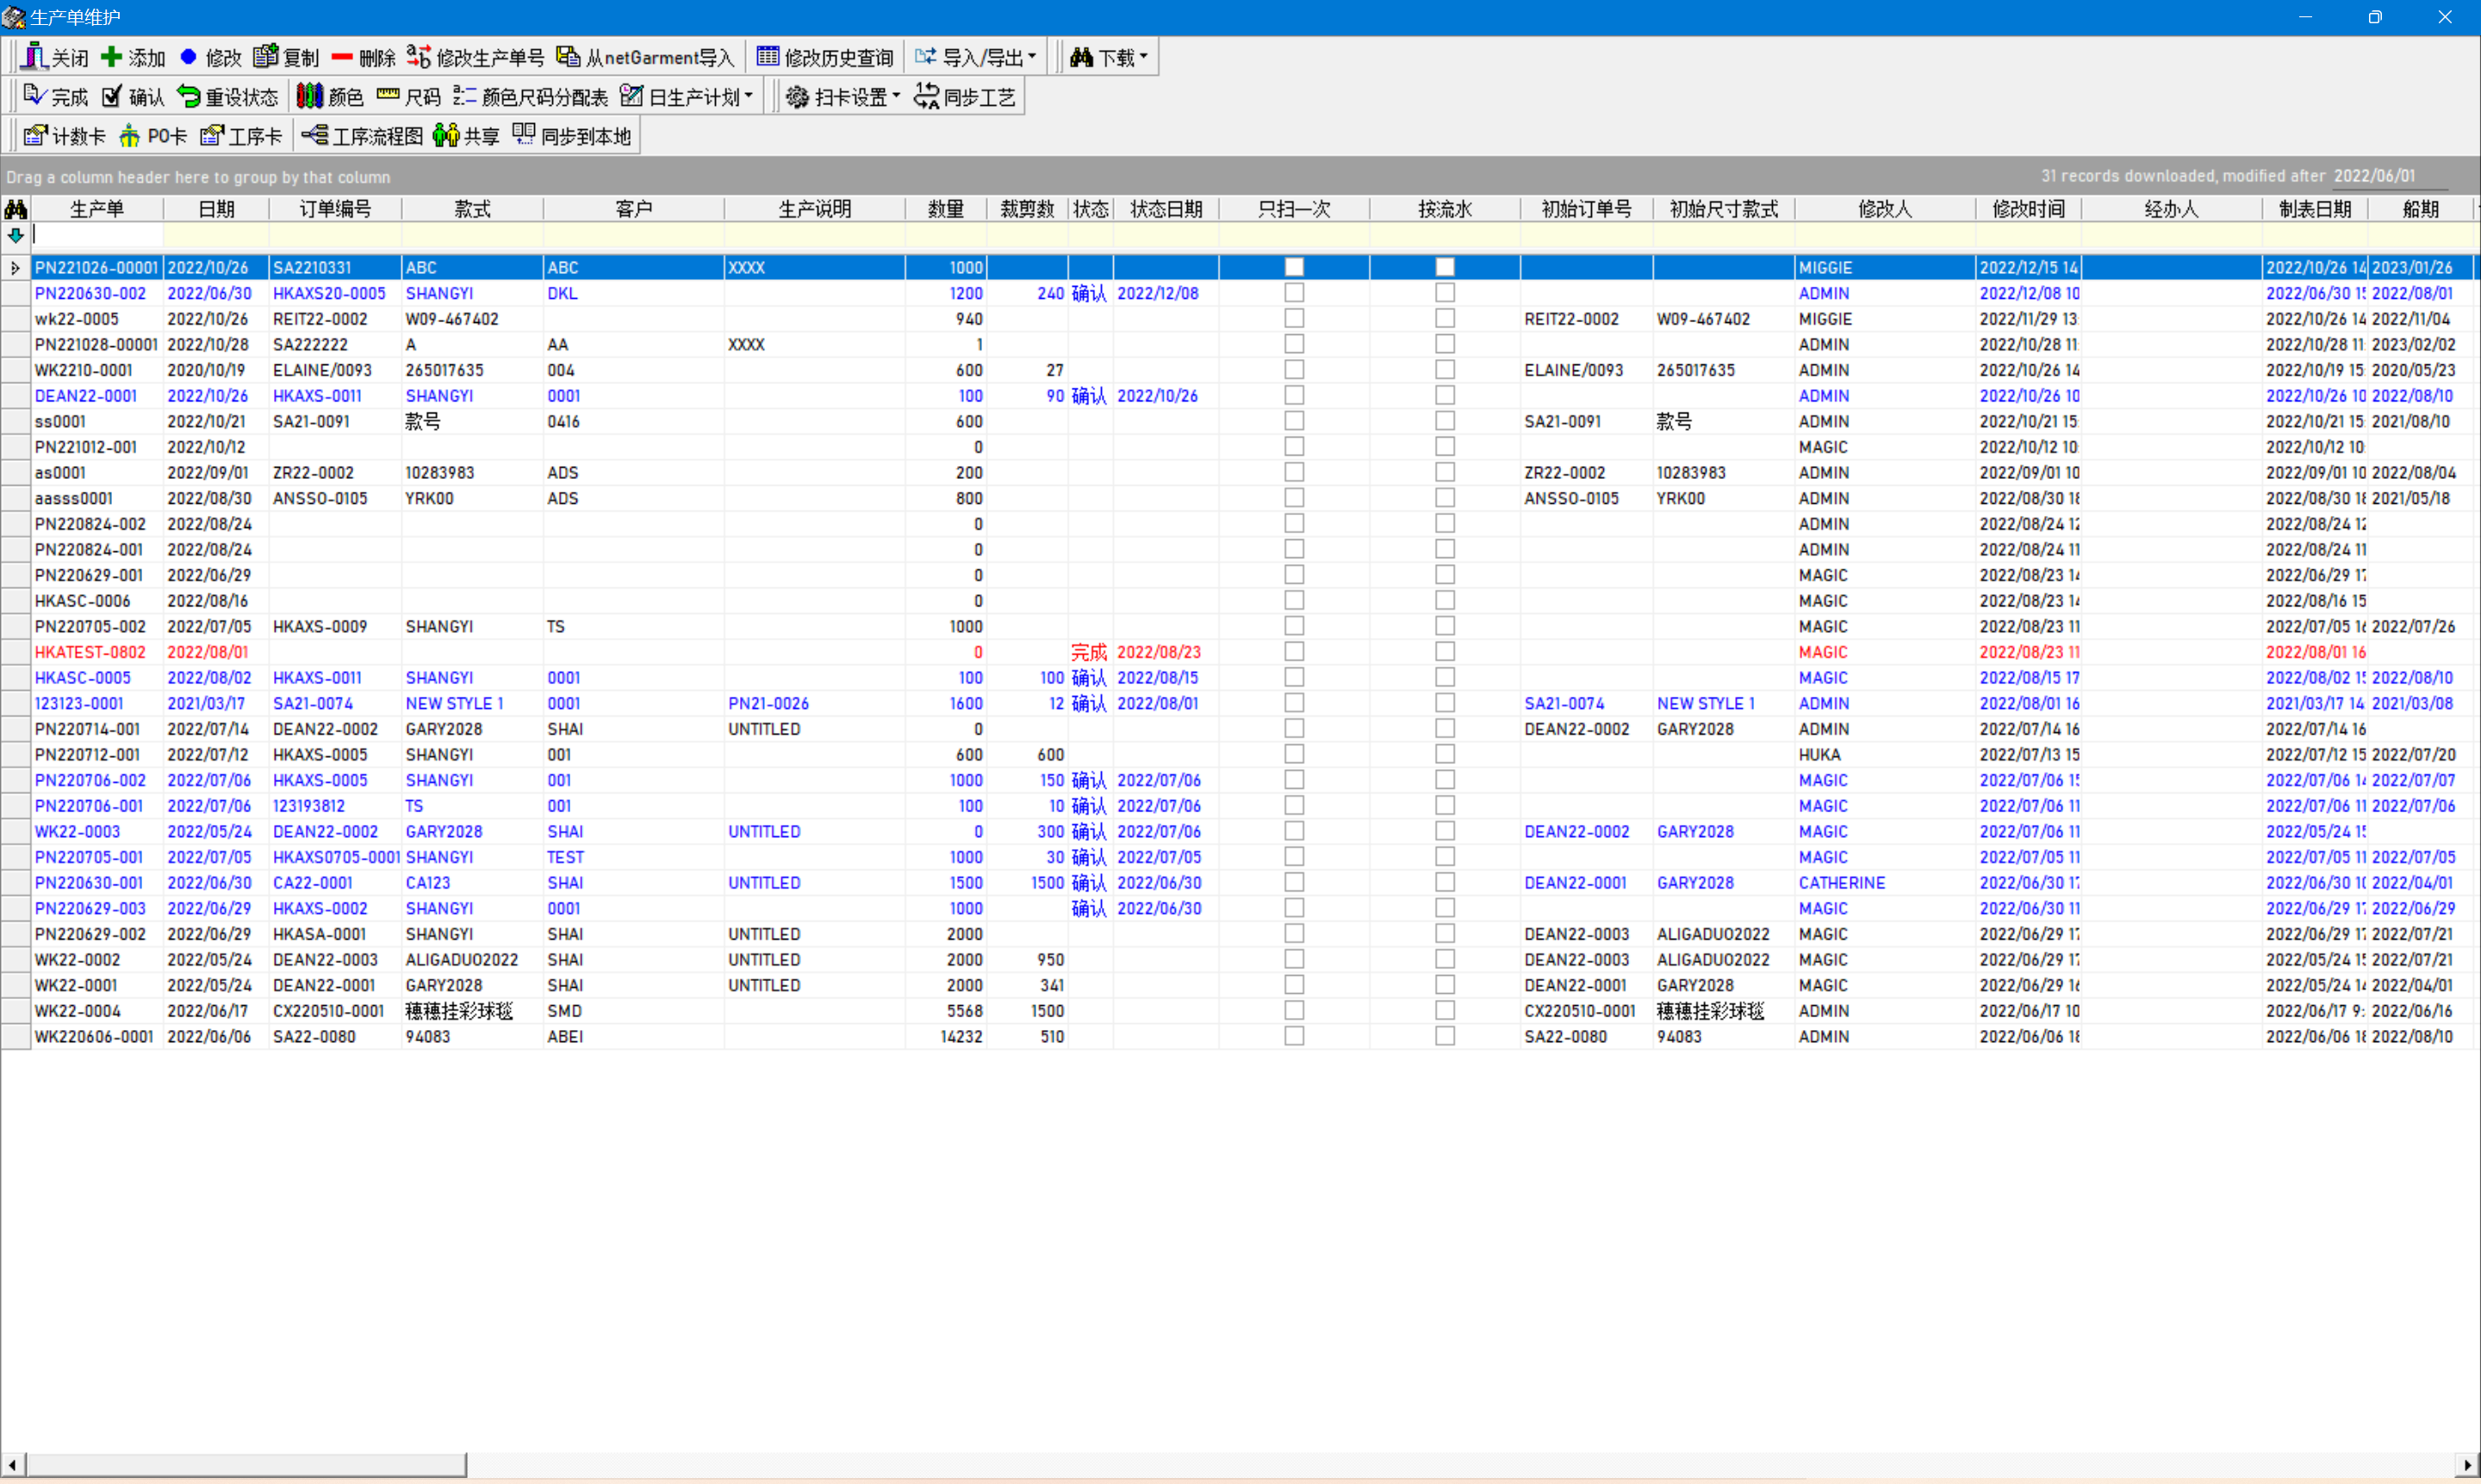This screenshot has width=2481, height=1484.
Task: Sort by the 状态日期 column header
Action: click(x=1166, y=209)
